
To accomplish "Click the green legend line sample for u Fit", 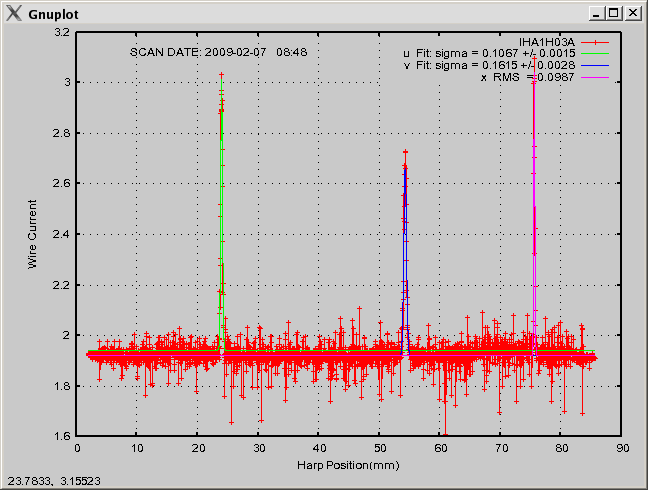I will (595, 54).
